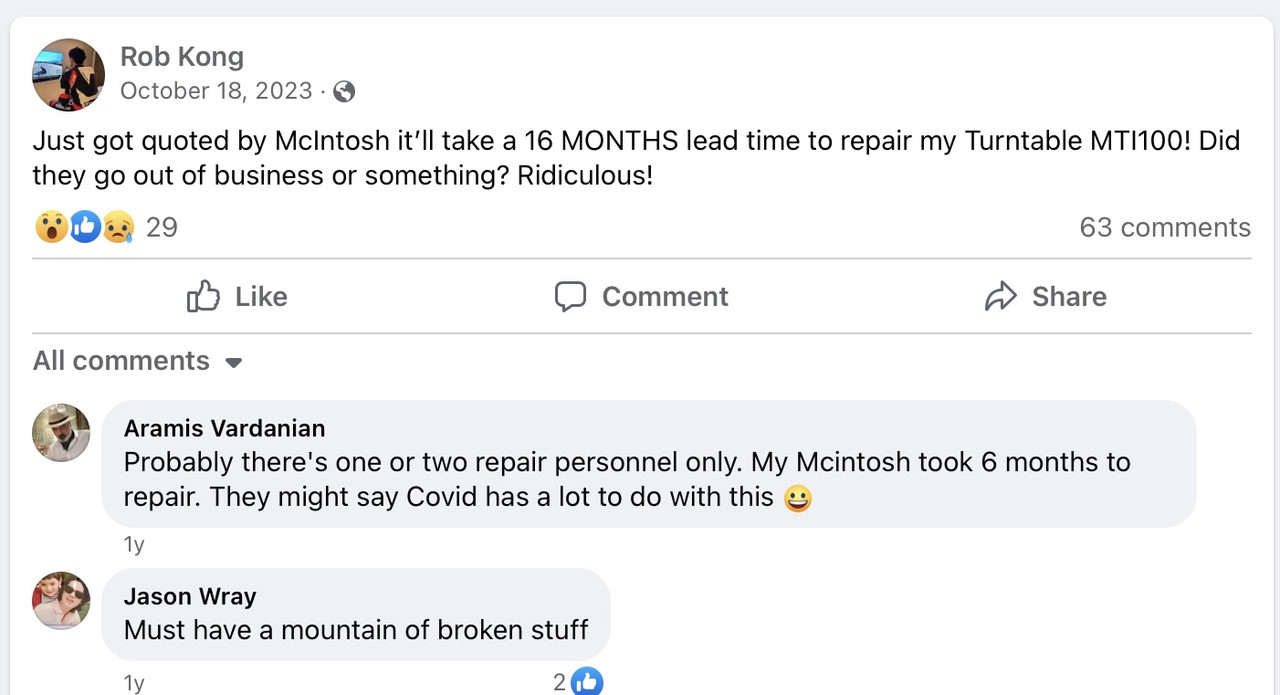The height and width of the screenshot is (695, 1280).
Task: Click the public globe privacy icon
Action: click(344, 91)
